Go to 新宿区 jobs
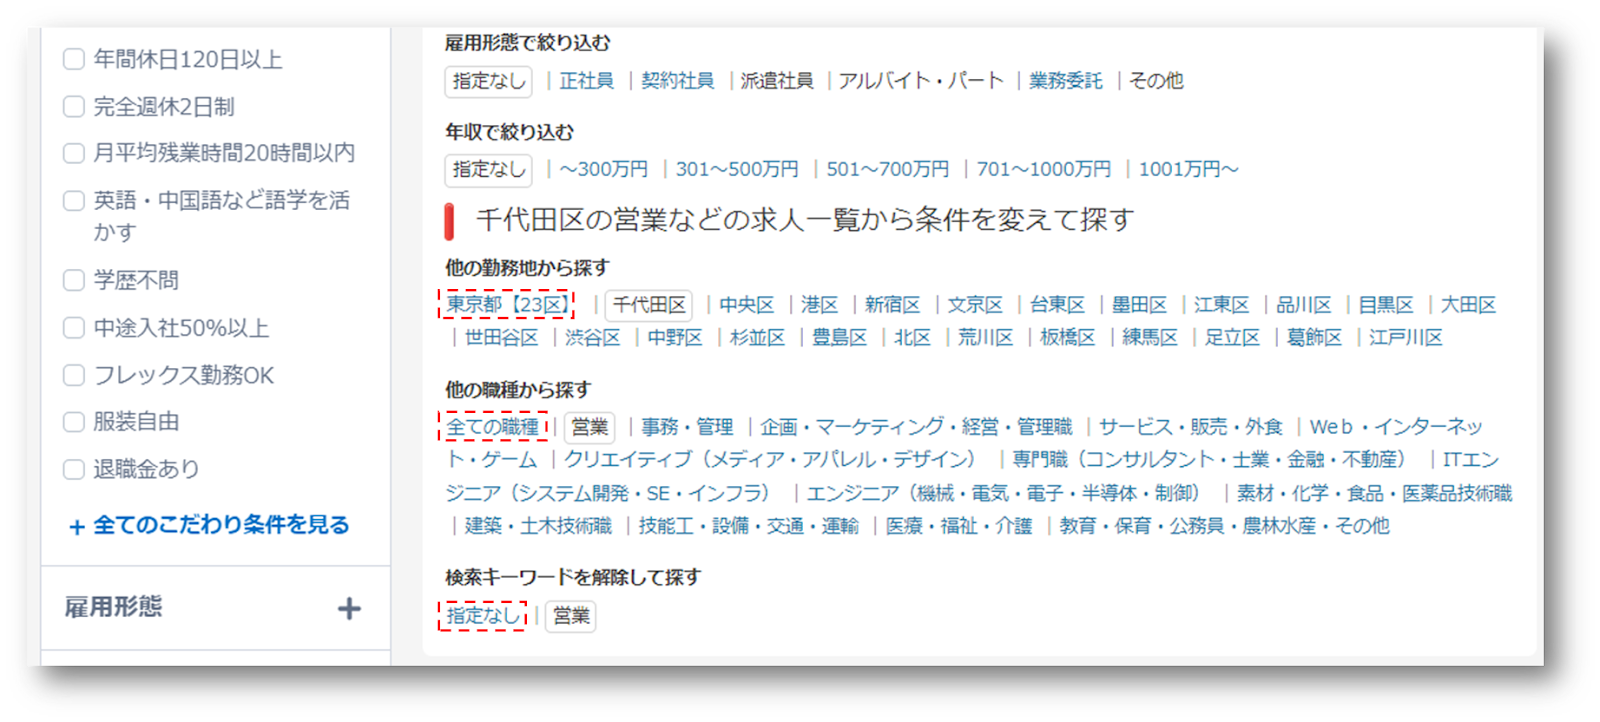1600x722 pixels. pos(892,305)
